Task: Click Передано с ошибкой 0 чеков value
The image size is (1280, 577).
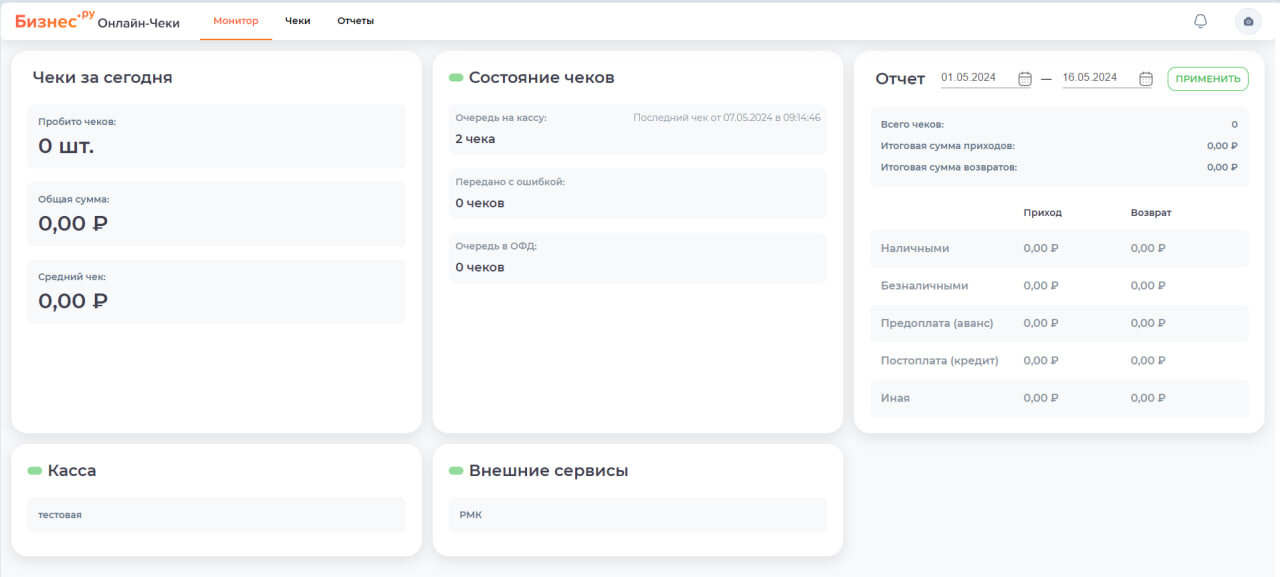Action: [x=480, y=203]
